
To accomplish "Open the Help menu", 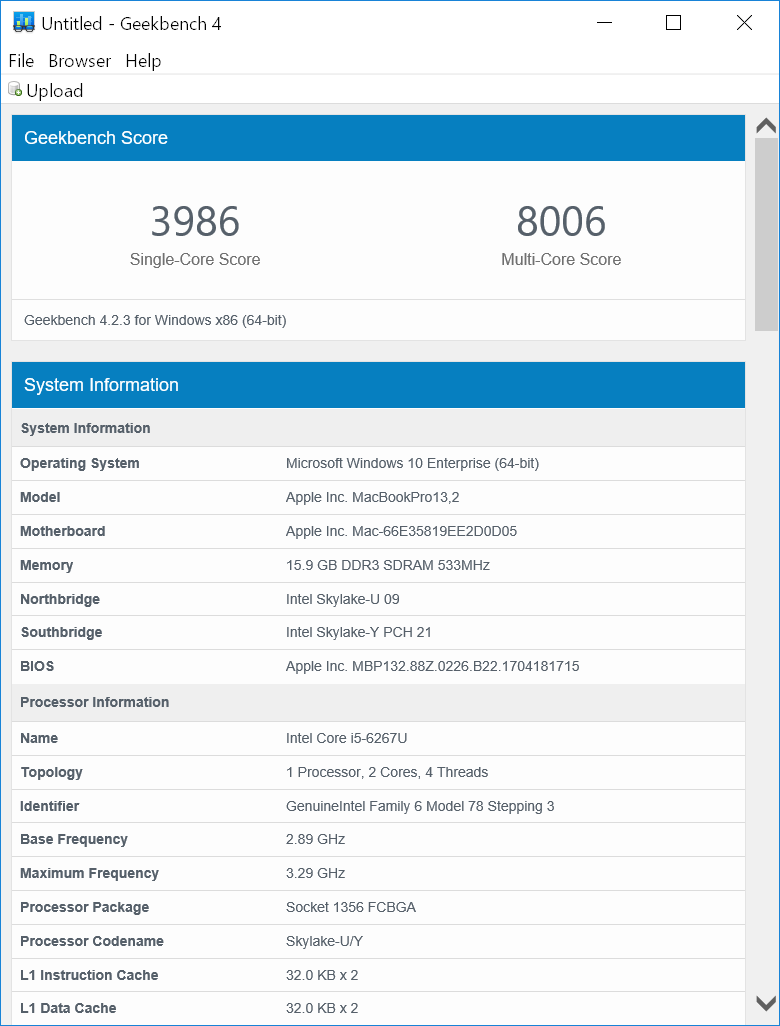I will pyautogui.click(x=143, y=61).
